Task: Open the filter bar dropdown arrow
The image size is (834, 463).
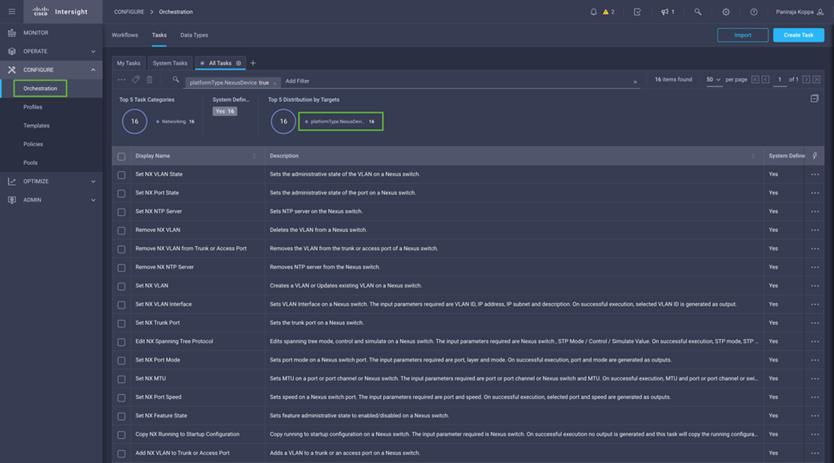Action: click(635, 82)
